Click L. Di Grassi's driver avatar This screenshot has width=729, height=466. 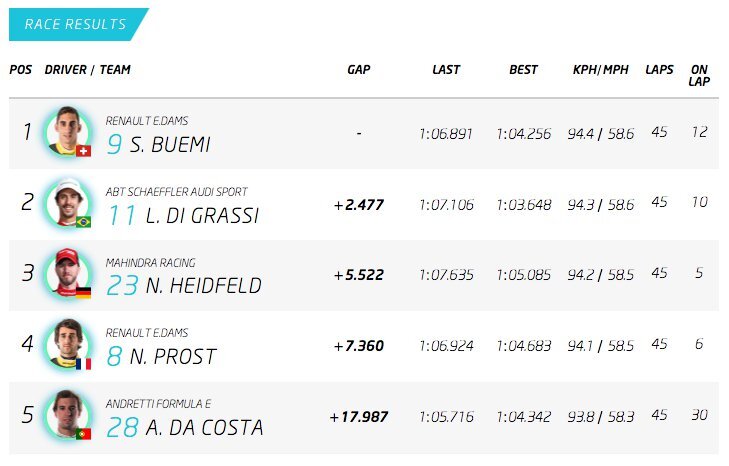coord(67,202)
